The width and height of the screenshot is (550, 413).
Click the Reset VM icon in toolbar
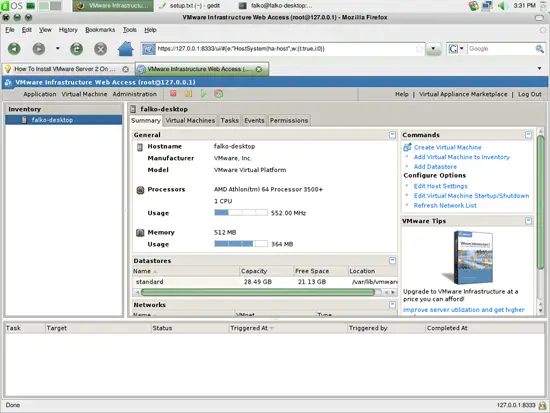(x=219, y=94)
